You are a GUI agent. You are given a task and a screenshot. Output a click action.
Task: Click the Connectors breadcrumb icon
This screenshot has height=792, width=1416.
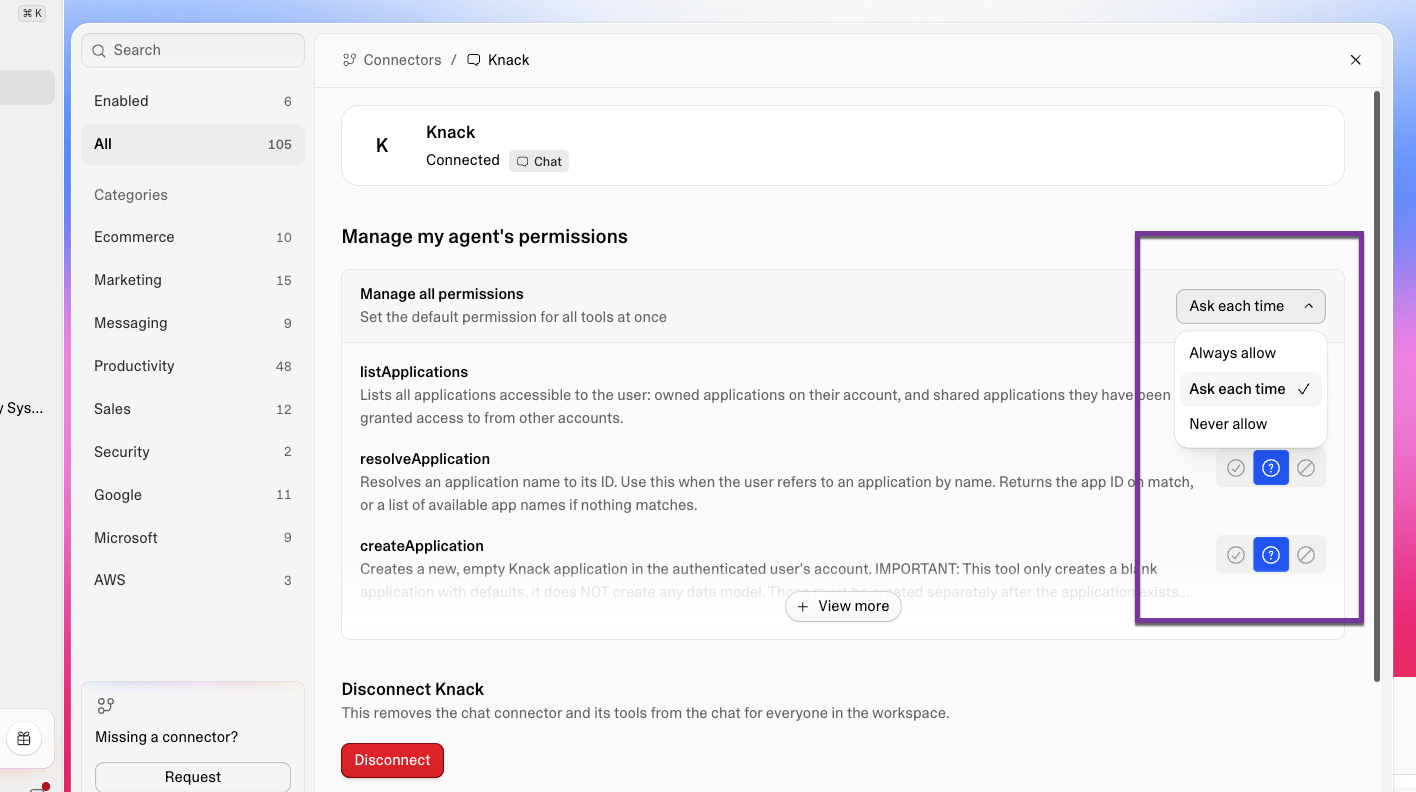pos(349,60)
